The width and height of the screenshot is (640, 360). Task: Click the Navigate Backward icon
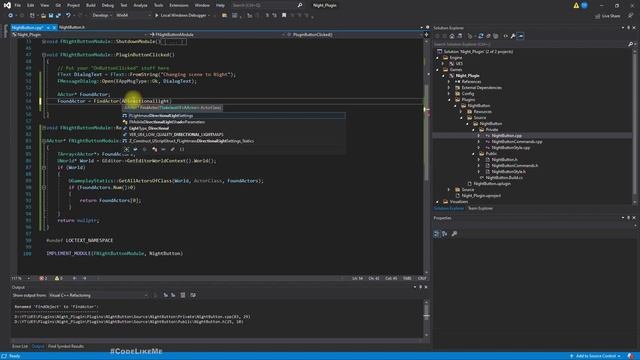tap(10, 16)
